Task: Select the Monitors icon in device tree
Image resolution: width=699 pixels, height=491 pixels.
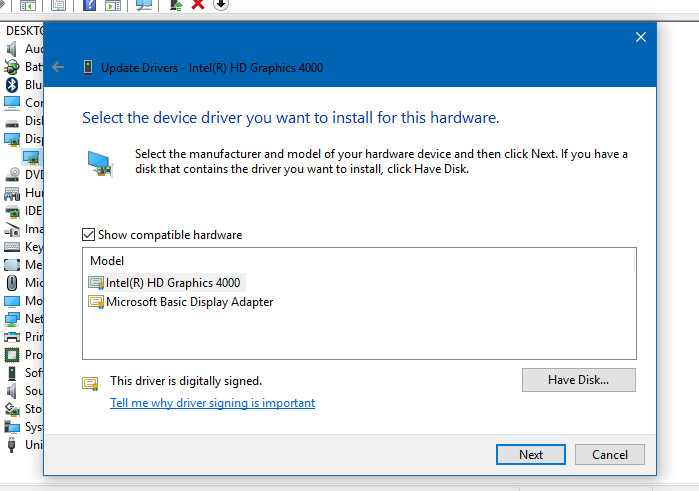Action: [x=12, y=301]
